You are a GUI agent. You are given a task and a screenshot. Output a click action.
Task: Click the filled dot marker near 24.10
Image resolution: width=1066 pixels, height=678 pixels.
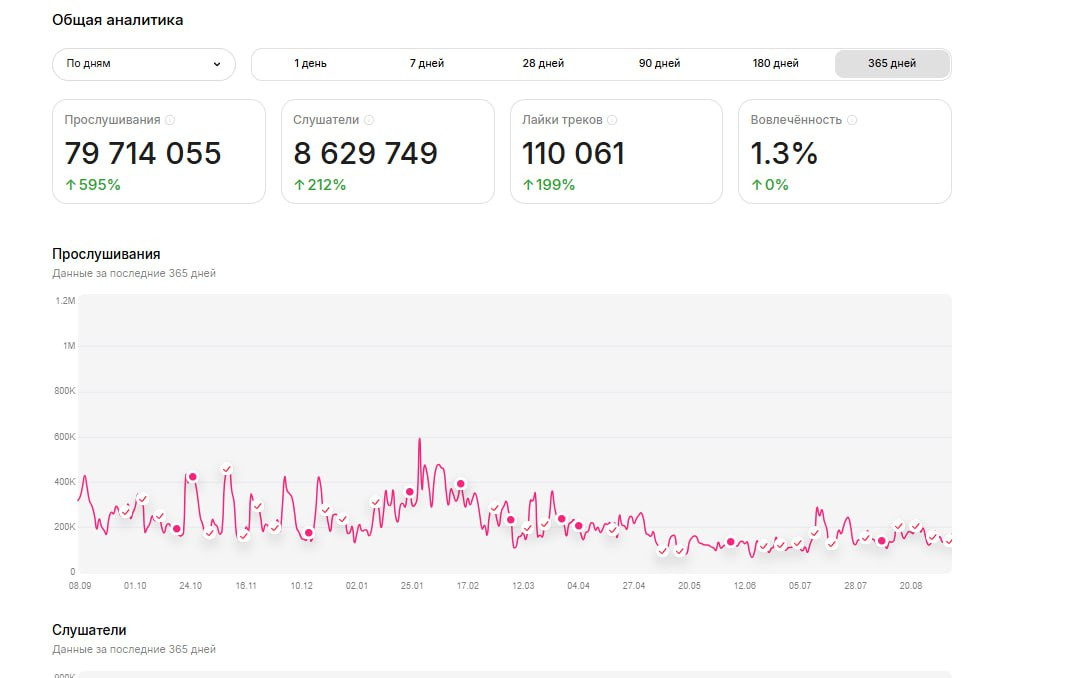tap(193, 477)
